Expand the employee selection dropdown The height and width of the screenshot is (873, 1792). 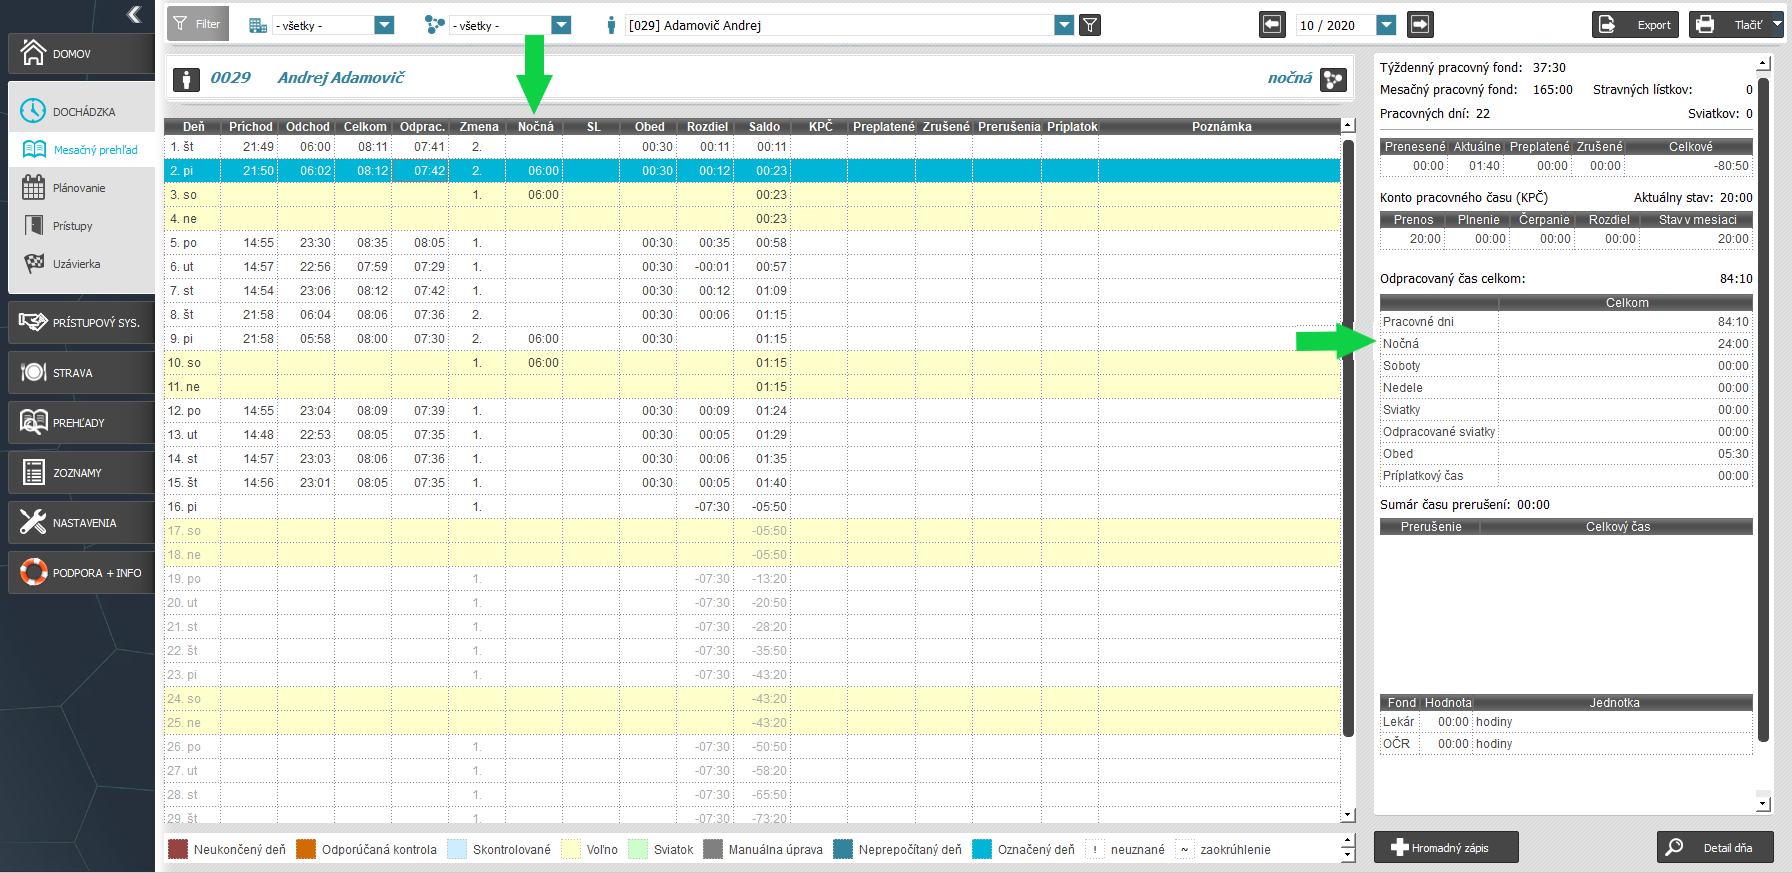pyautogui.click(x=1064, y=25)
